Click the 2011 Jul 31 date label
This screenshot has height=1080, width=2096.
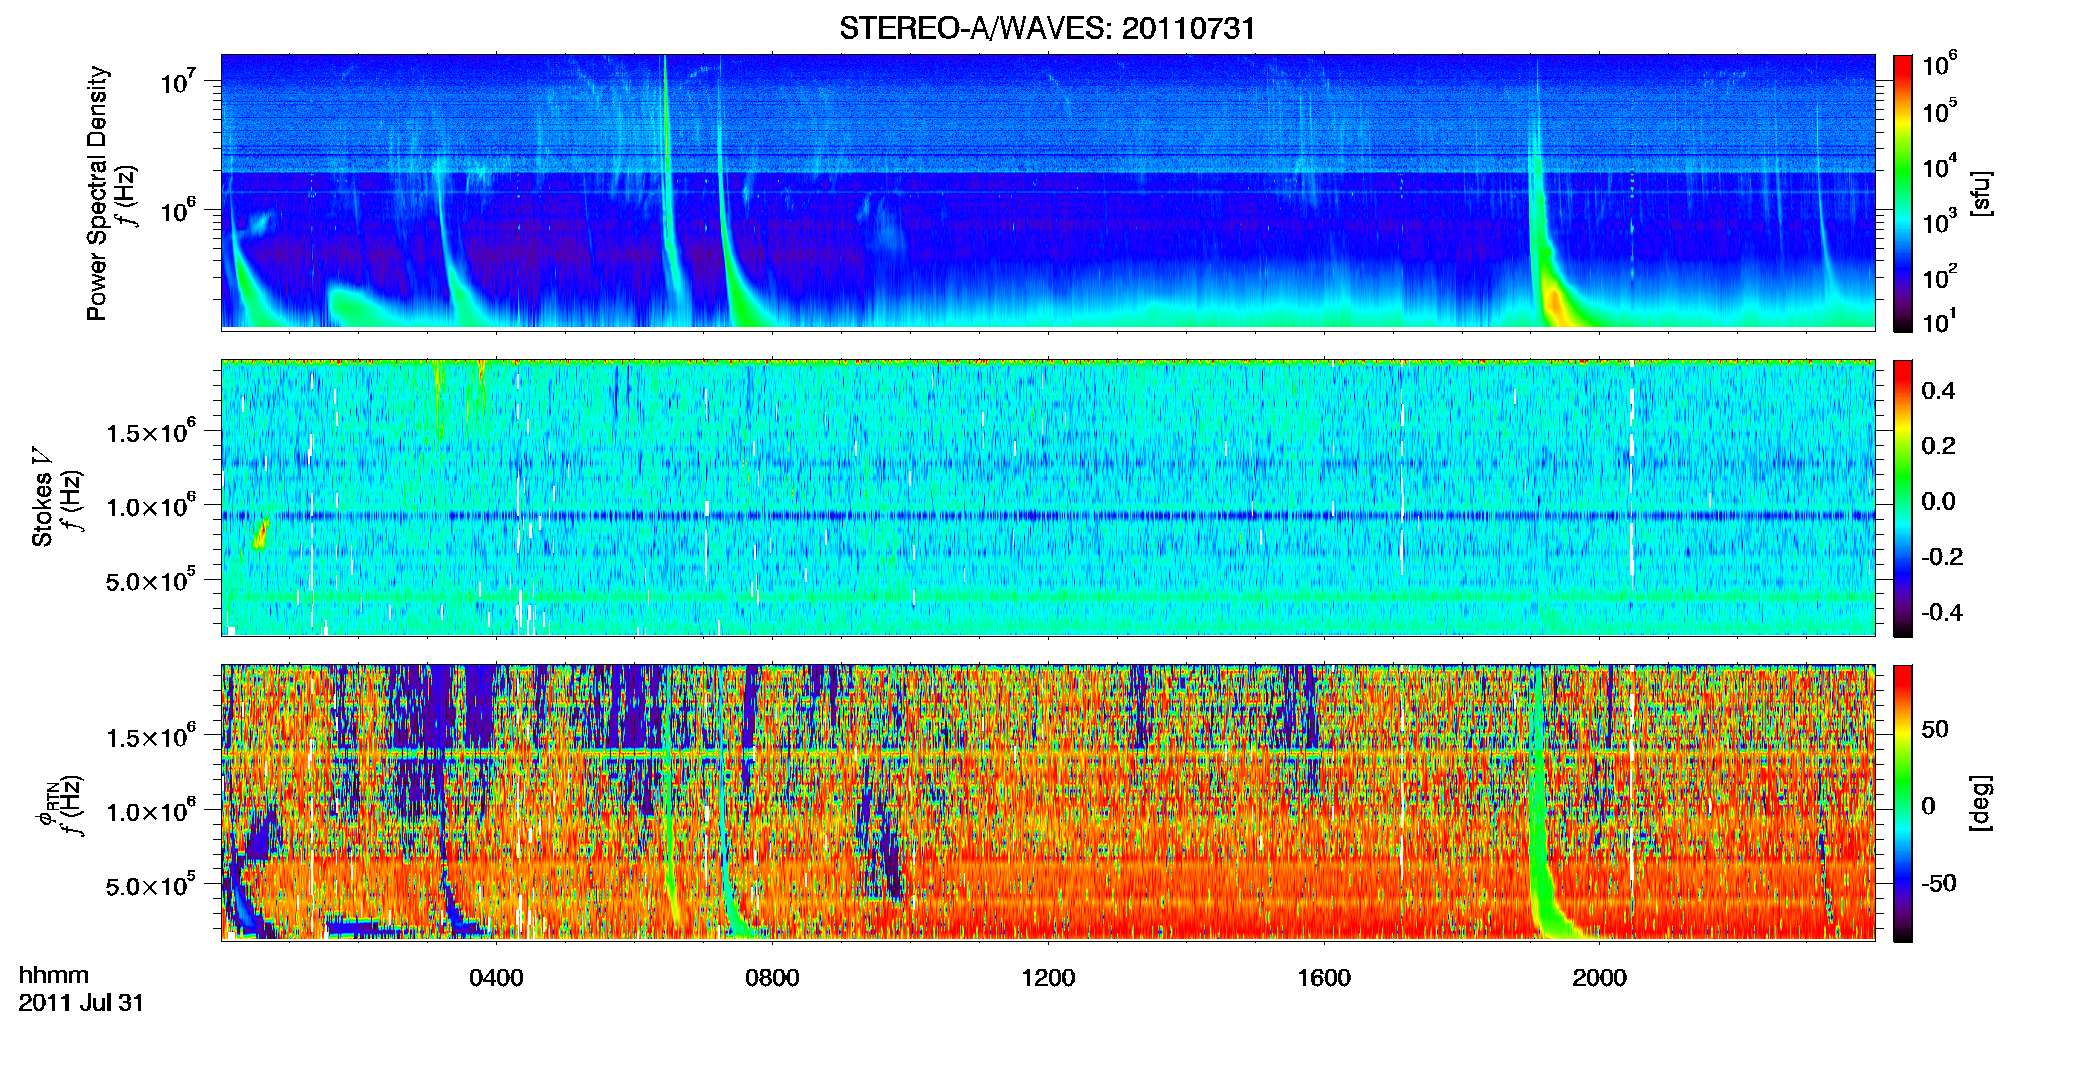point(81,1003)
